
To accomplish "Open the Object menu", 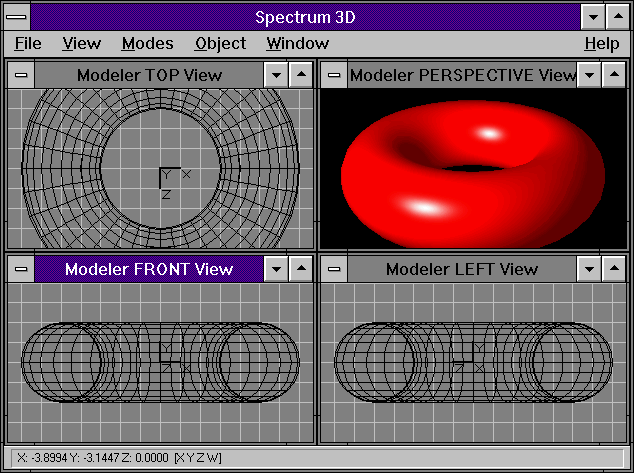I will (220, 43).
